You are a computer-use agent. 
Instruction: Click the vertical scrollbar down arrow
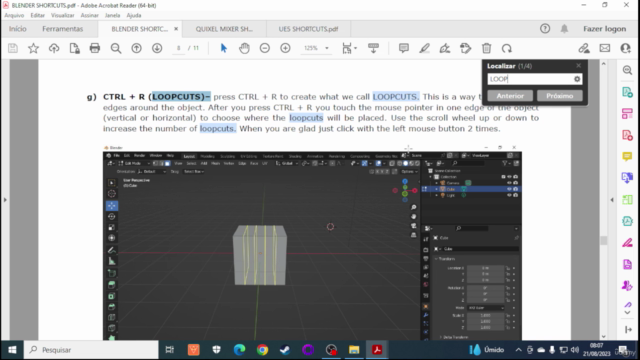604,336
